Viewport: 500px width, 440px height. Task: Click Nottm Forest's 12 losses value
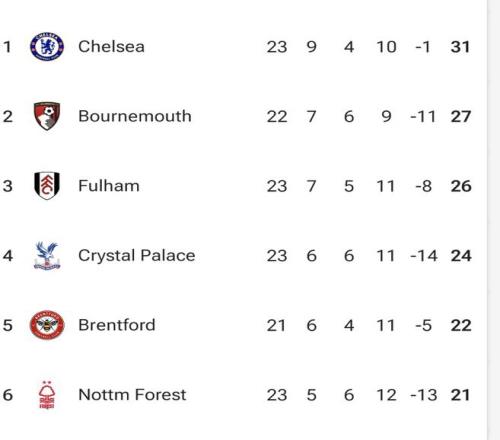(x=386, y=395)
